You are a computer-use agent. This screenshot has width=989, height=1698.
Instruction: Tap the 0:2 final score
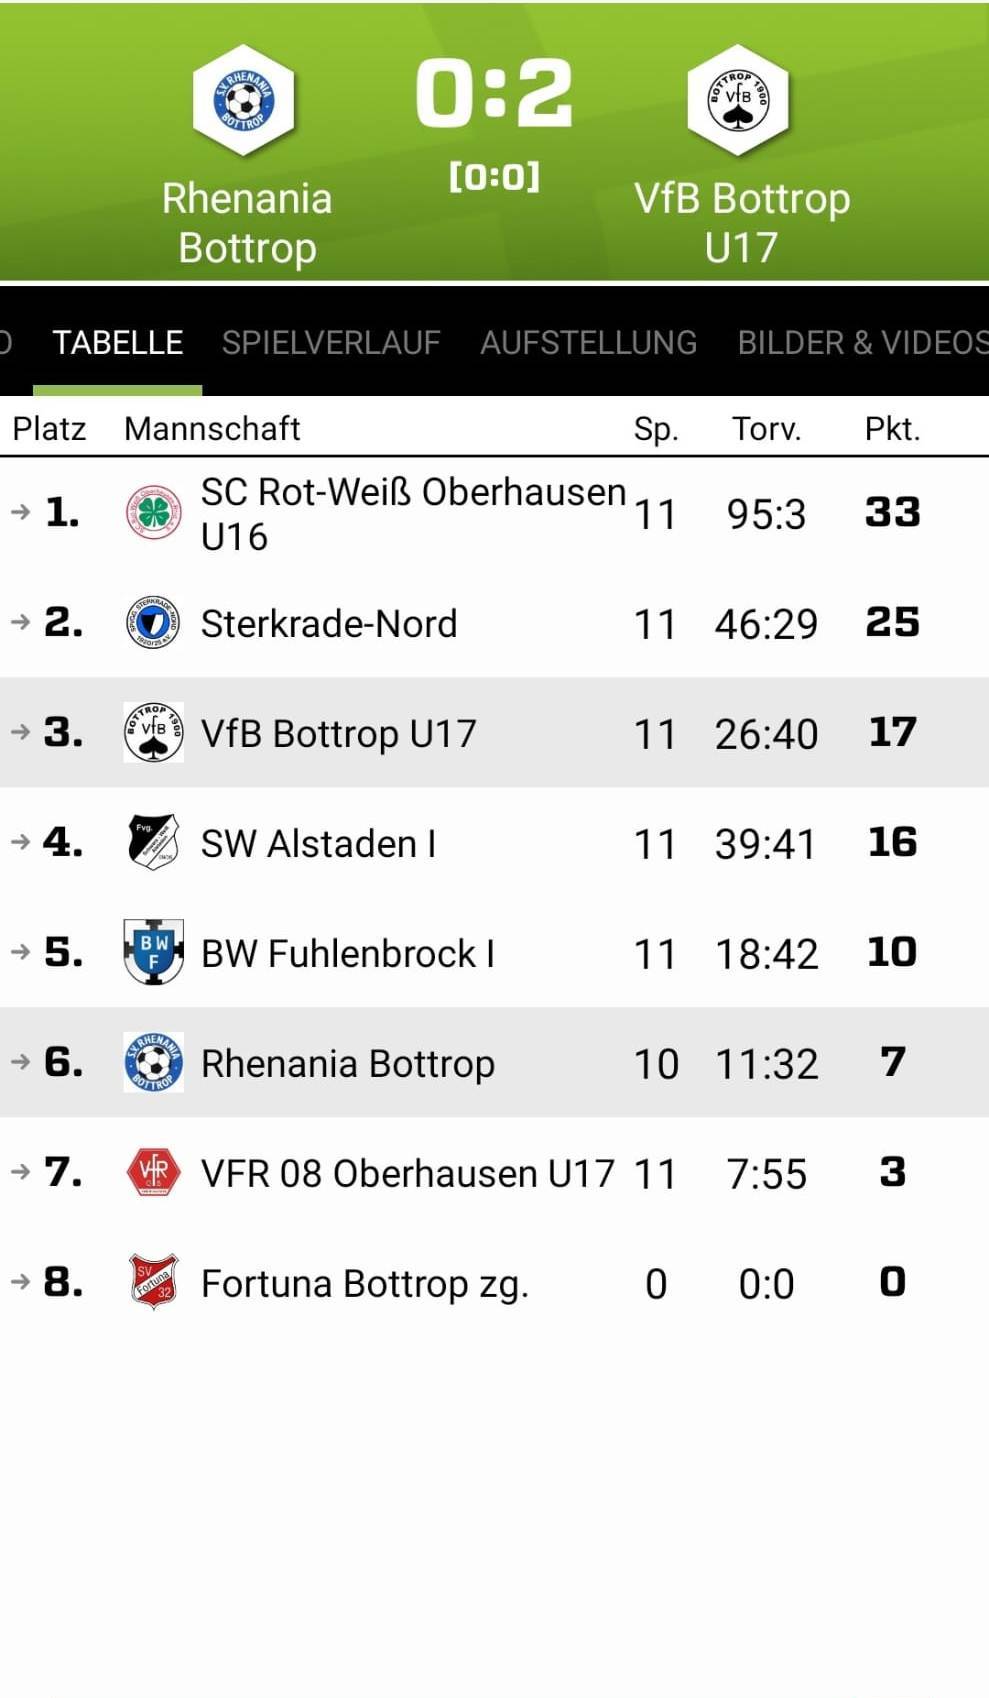tap(494, 93)
